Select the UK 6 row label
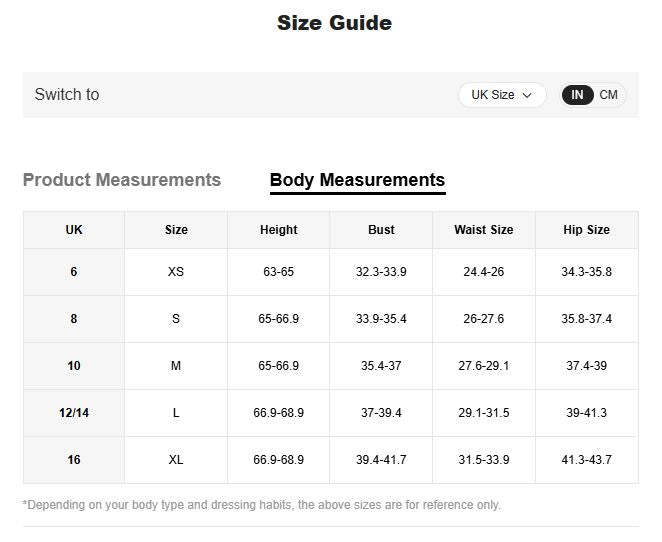 point(74,272)
